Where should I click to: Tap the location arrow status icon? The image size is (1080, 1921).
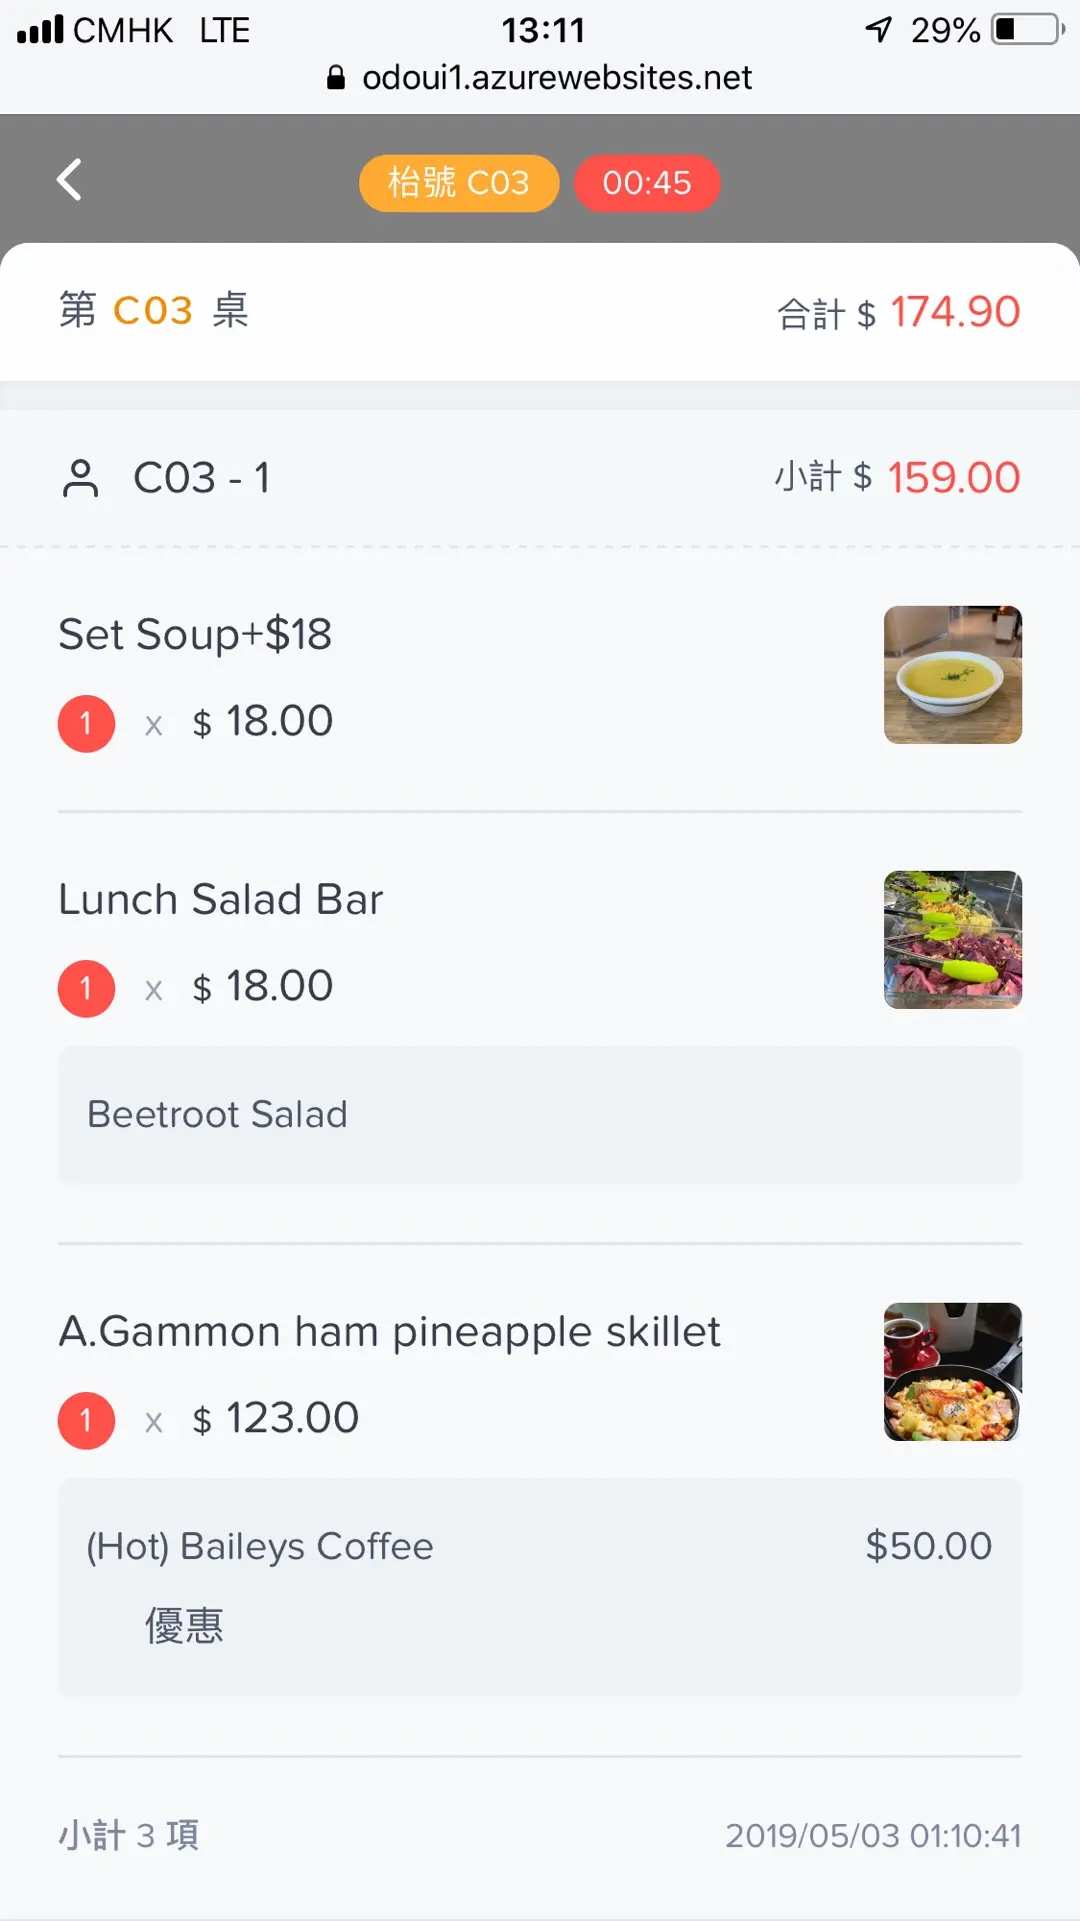tap(878, 30)
